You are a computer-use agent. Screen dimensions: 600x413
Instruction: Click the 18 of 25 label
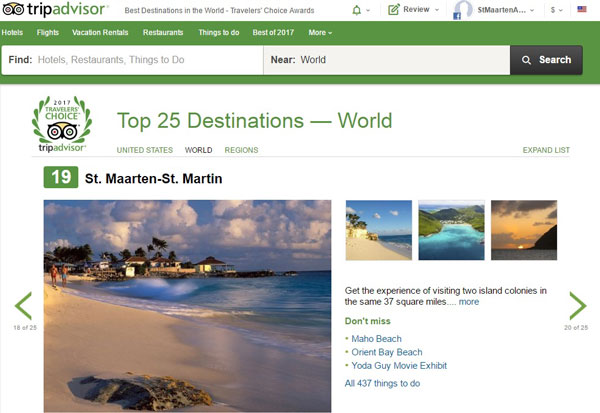[25, 328]
